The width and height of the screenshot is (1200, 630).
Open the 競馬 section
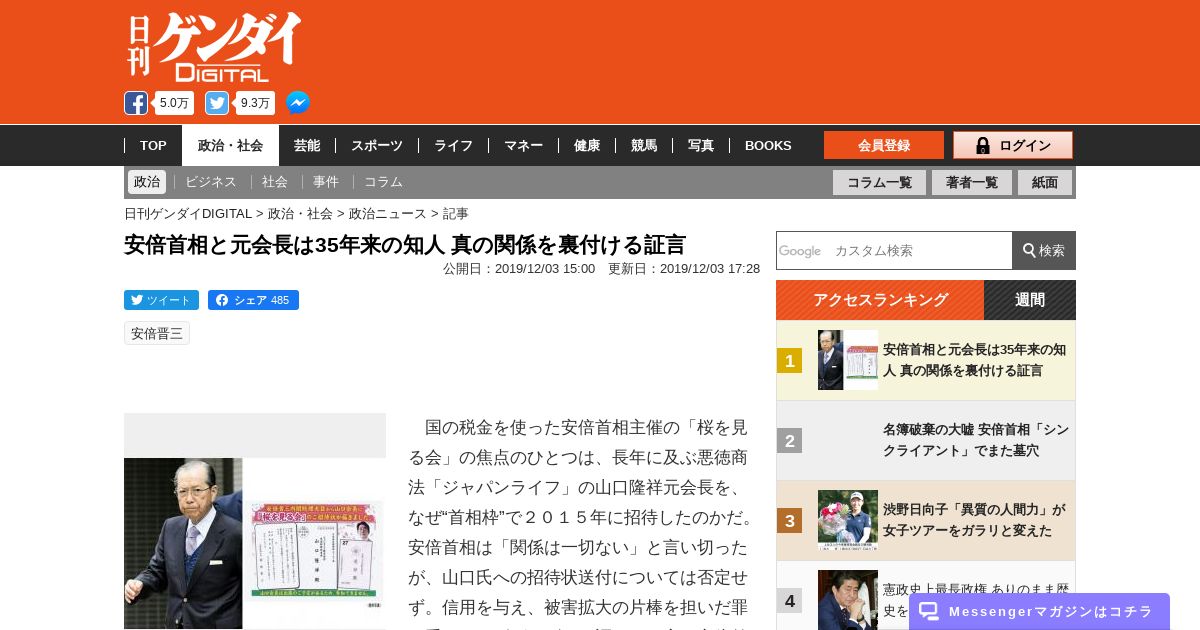644,145
